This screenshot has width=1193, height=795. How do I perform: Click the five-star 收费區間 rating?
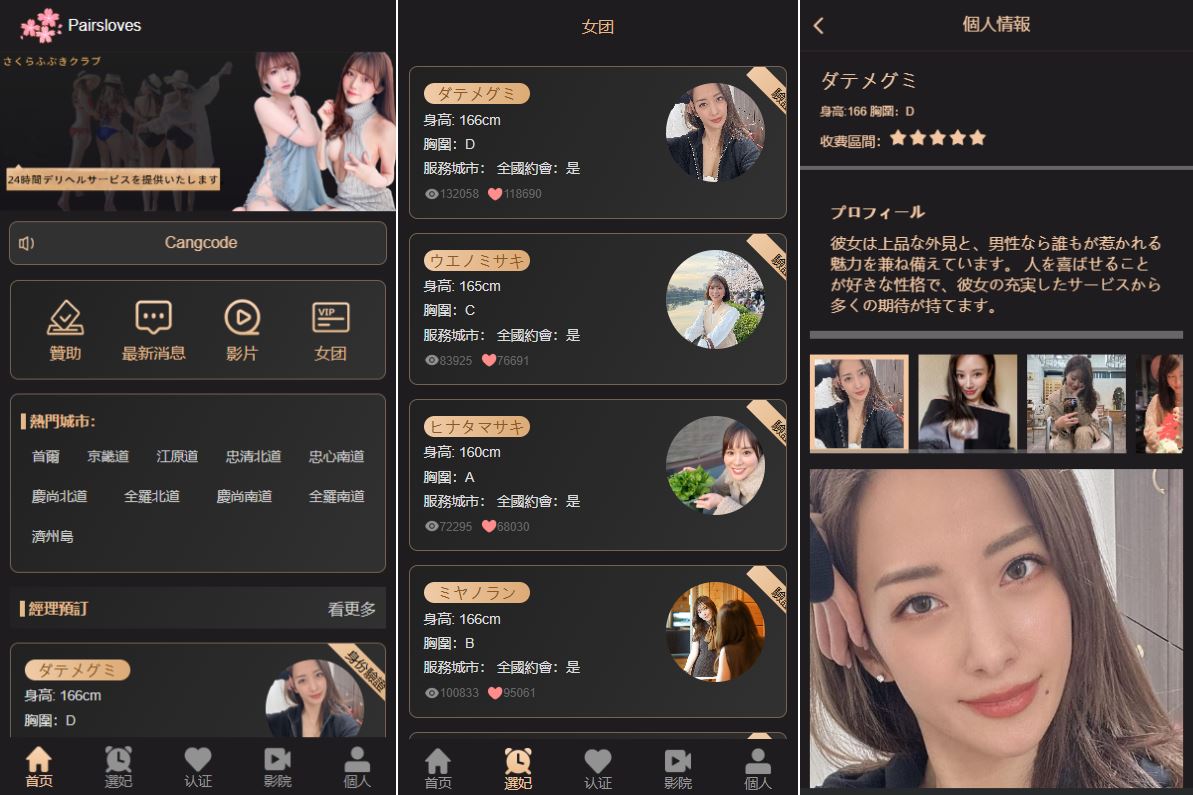pos(937,138)
